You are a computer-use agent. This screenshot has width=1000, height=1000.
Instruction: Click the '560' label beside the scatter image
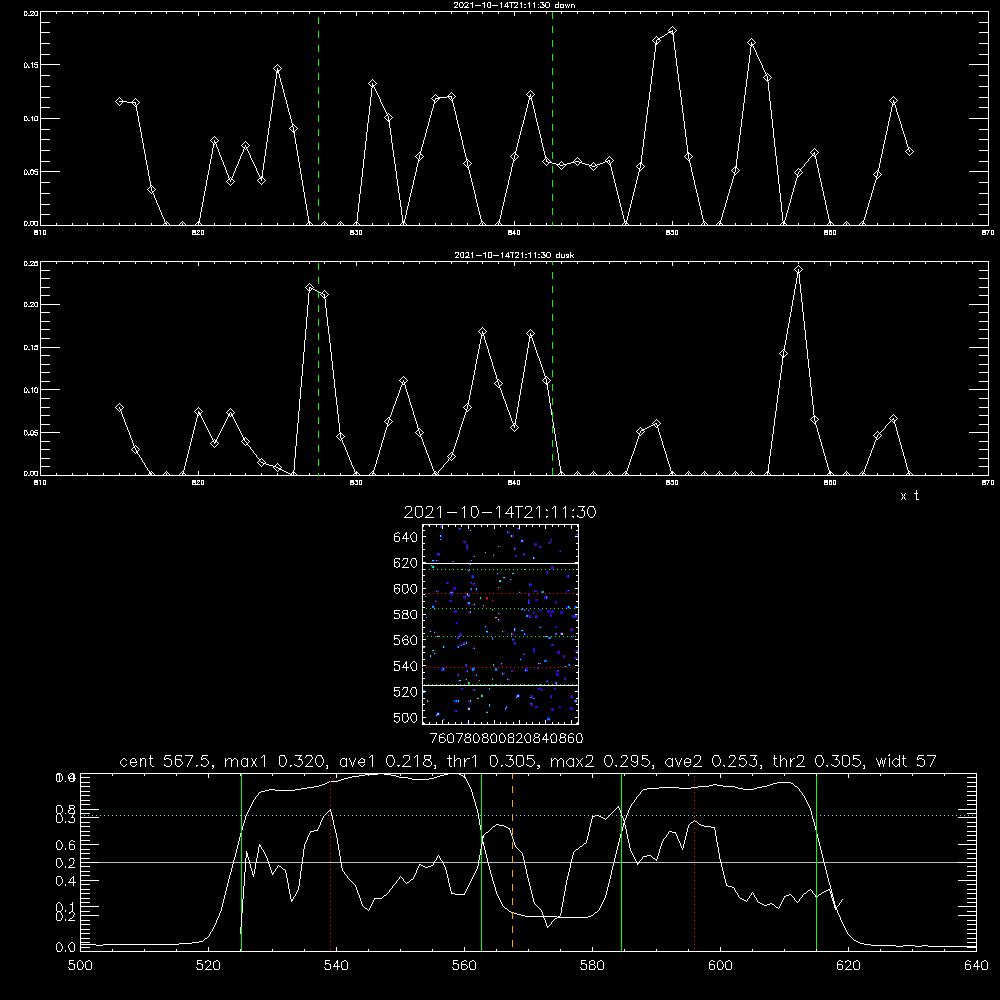[x=406, y=640]
